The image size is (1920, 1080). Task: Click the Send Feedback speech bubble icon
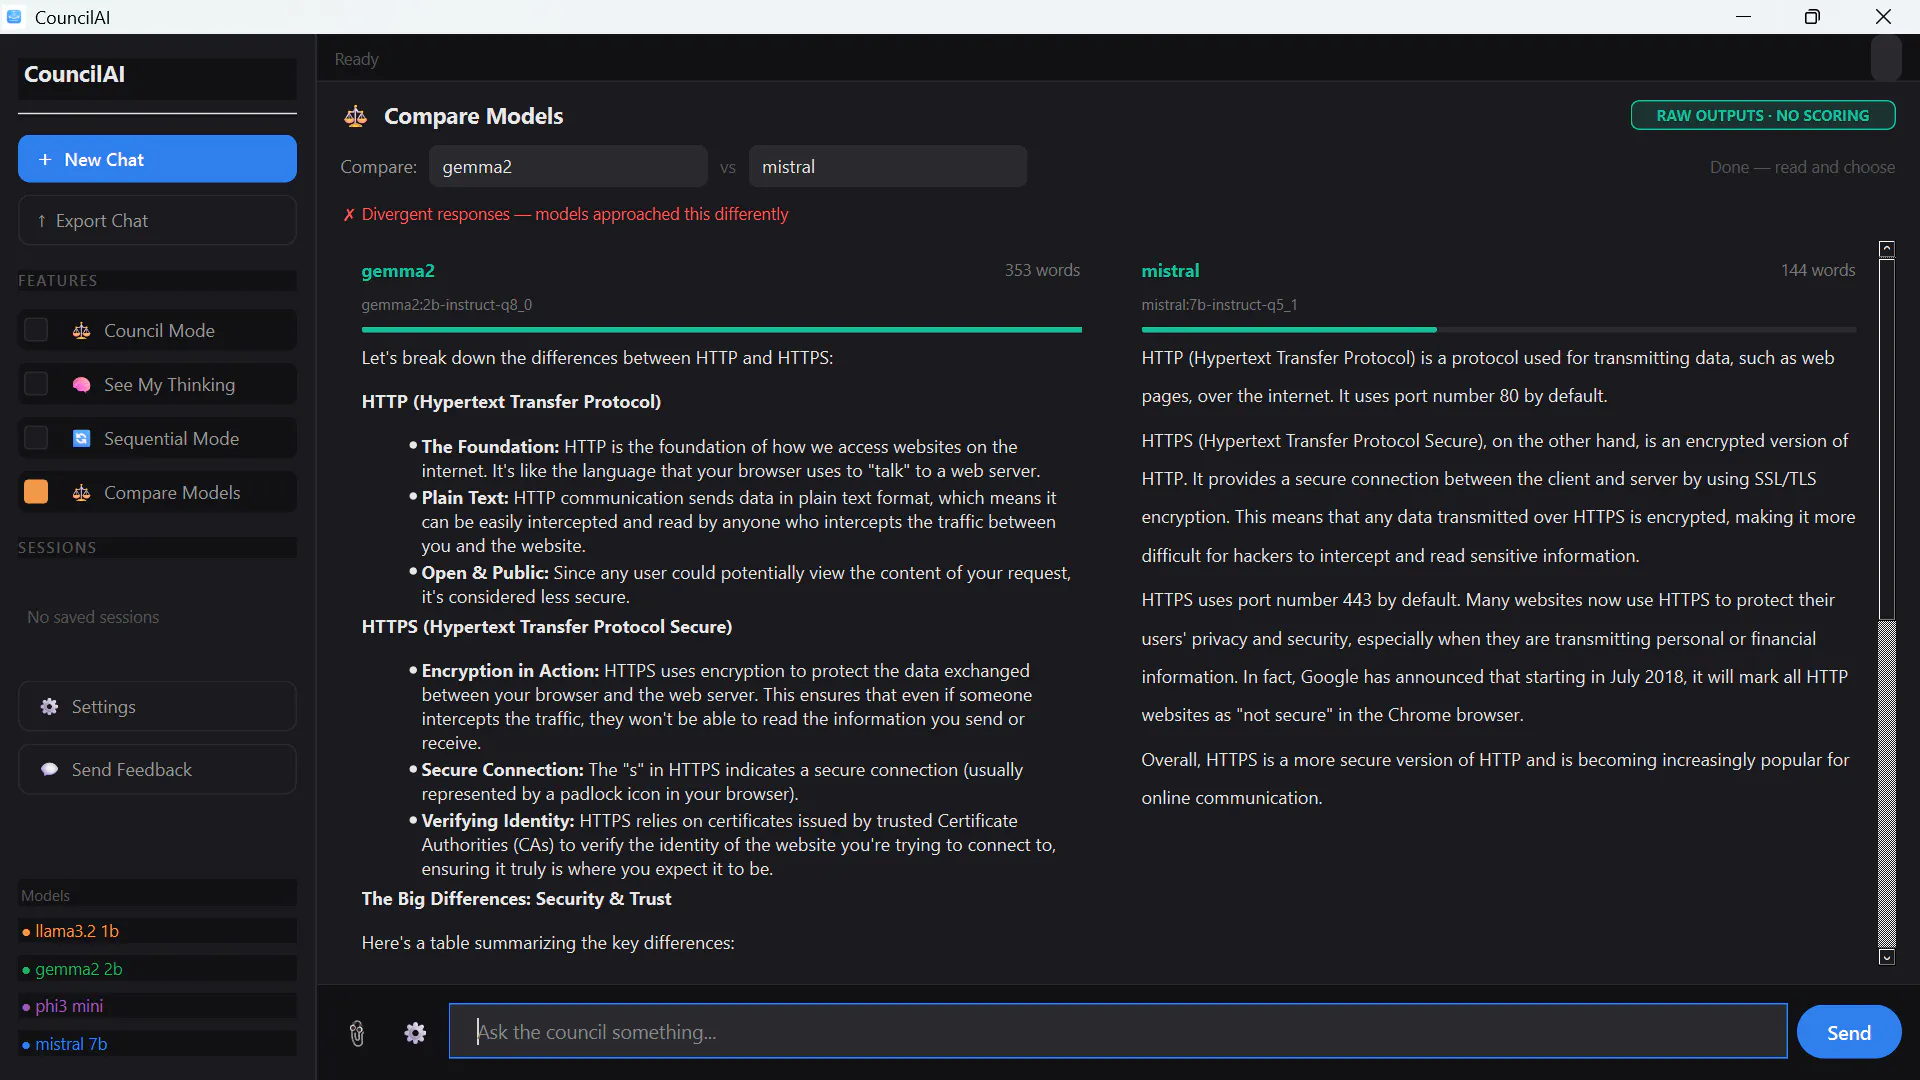point(49,770)
